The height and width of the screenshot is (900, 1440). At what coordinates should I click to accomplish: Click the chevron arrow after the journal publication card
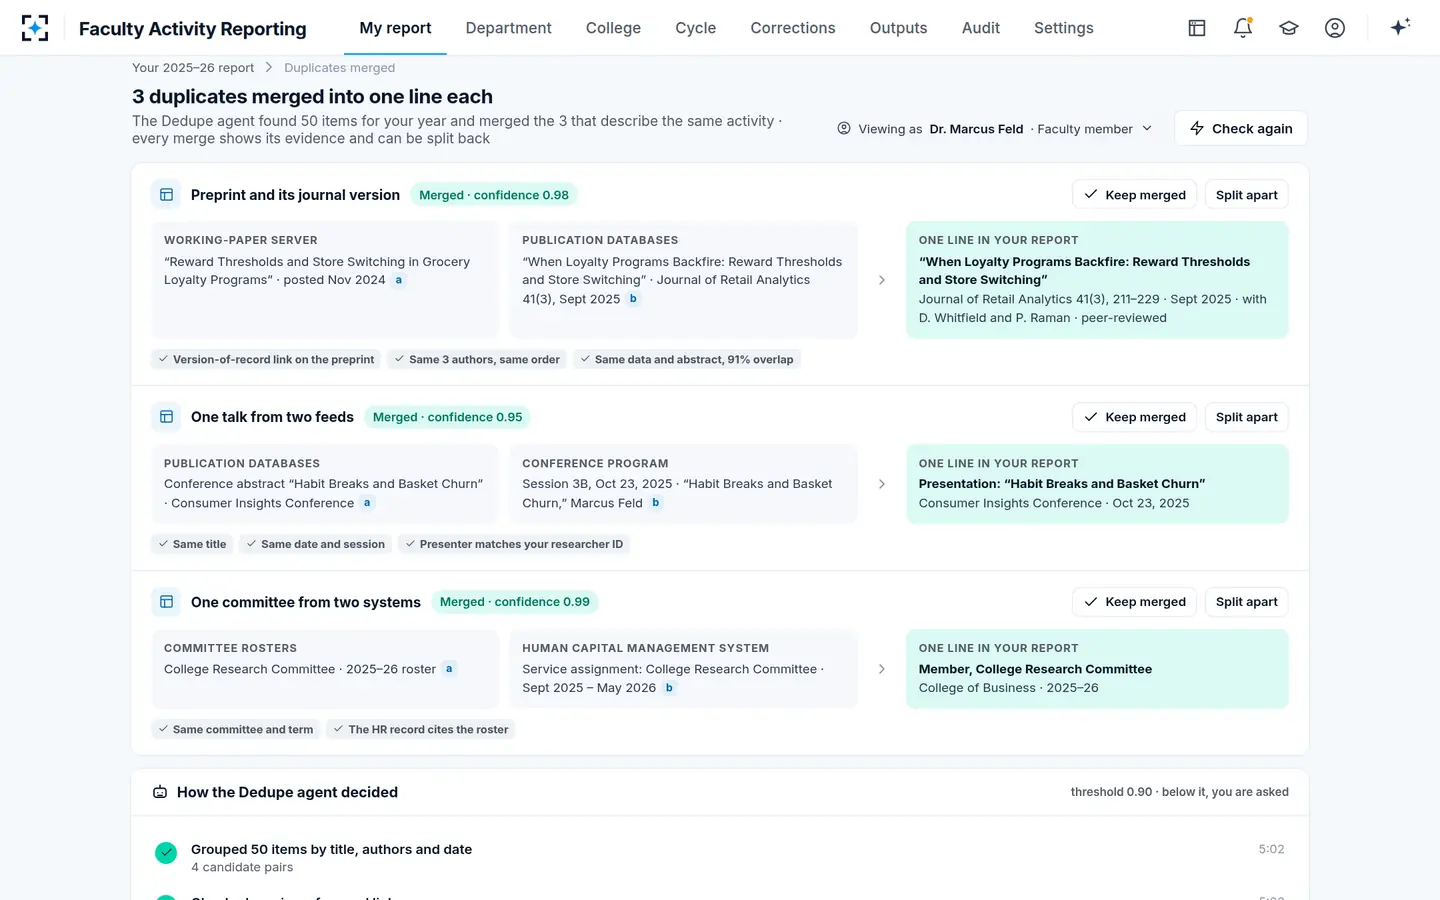tap(881, 280)
